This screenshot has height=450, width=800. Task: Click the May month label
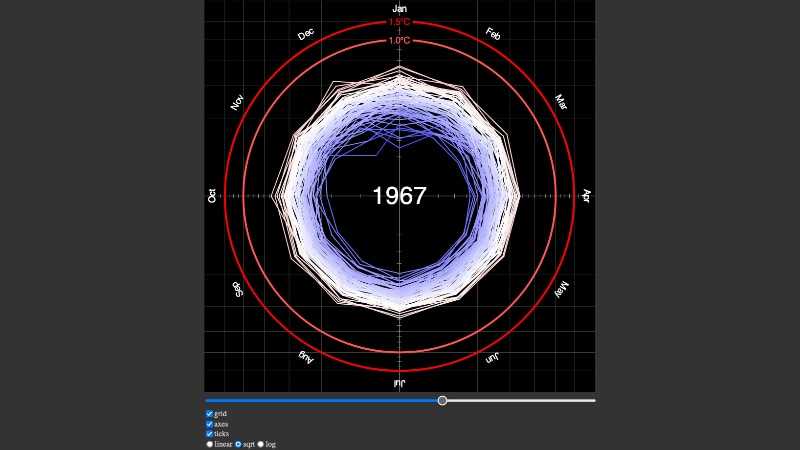coord(561,289)
